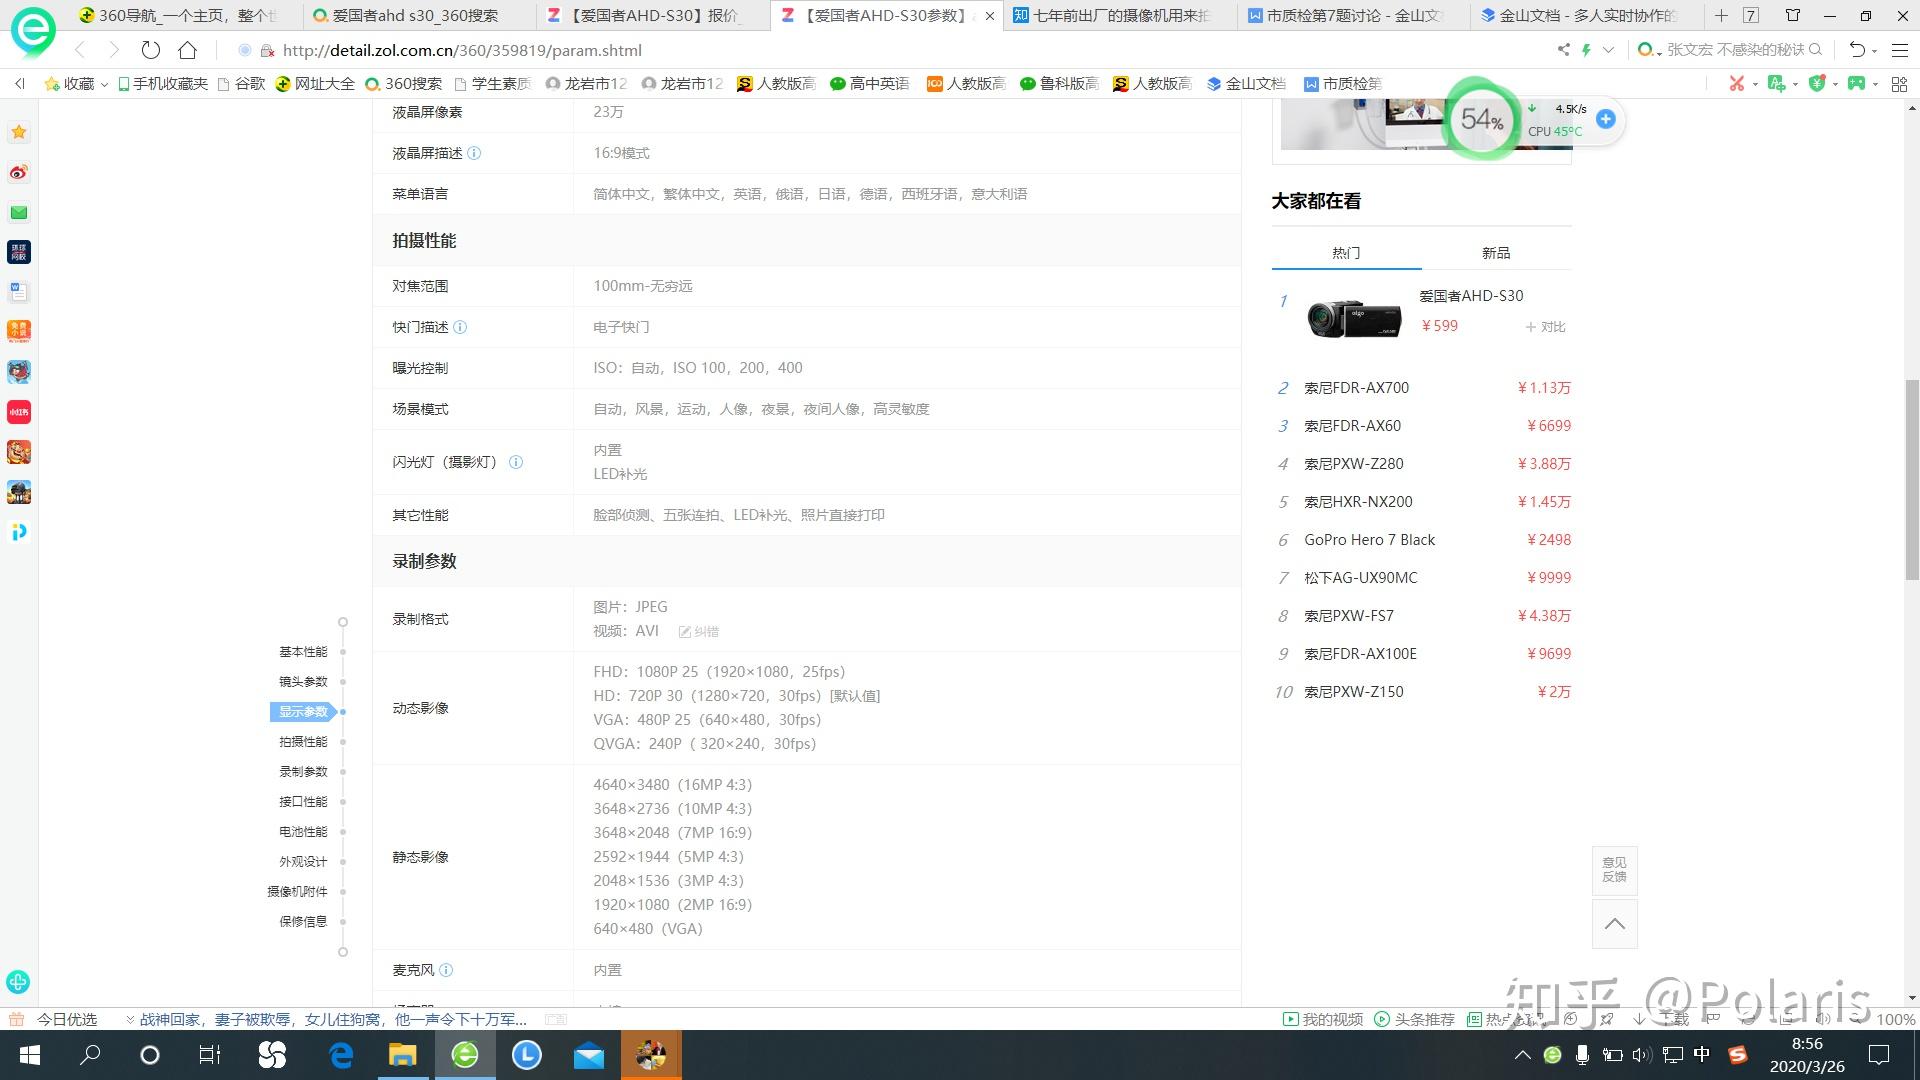Toggle the taskbar microphone tray icon
Image resolution: width=1920 pixels, height=1080 pixels.
[1582, 1054]
